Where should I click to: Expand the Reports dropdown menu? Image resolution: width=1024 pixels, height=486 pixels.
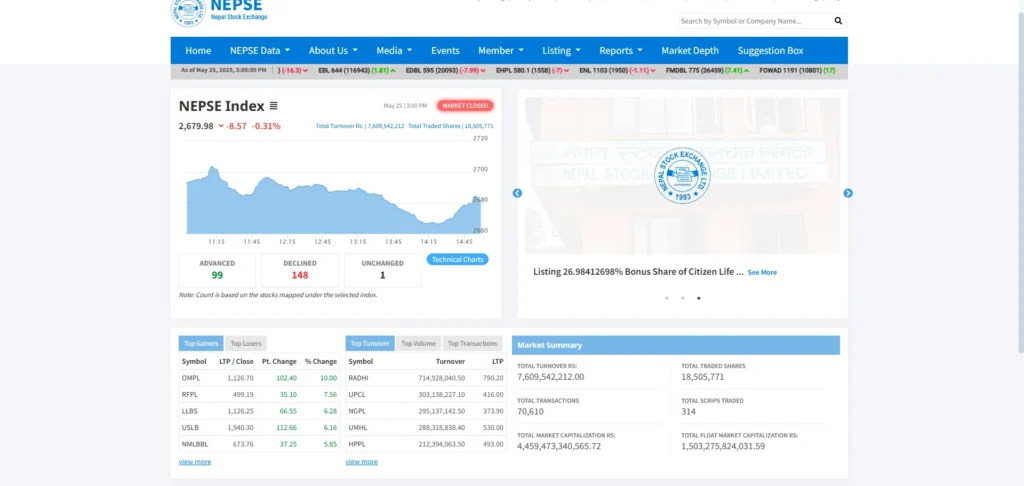(621, 50)
